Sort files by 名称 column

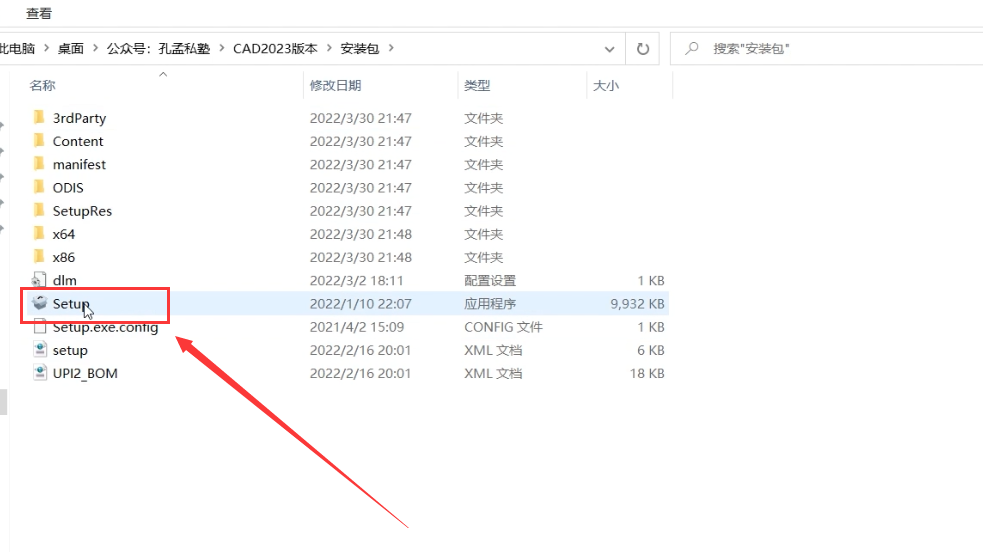(x=43, y=85)
